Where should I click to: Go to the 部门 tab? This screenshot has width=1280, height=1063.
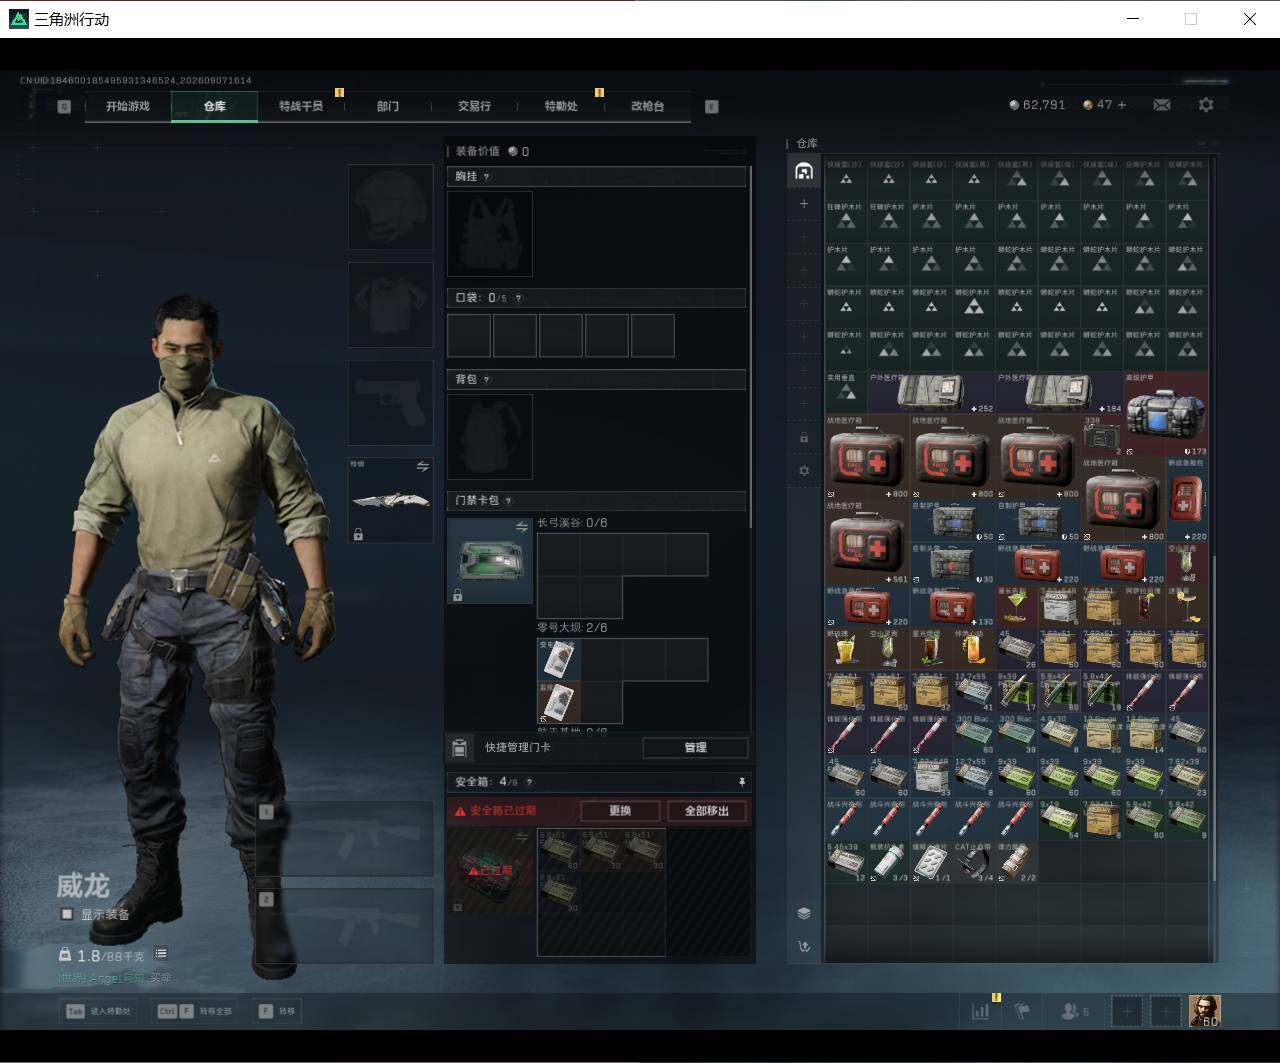(388, 106)
